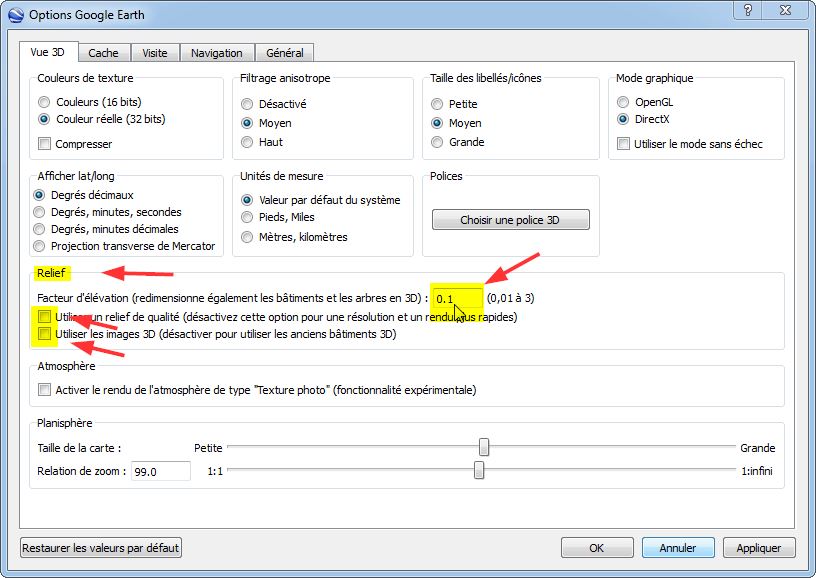This screenshot has height=578, width=816.
Task: Go to the Général tab
Action: click(x=285, y=53)
